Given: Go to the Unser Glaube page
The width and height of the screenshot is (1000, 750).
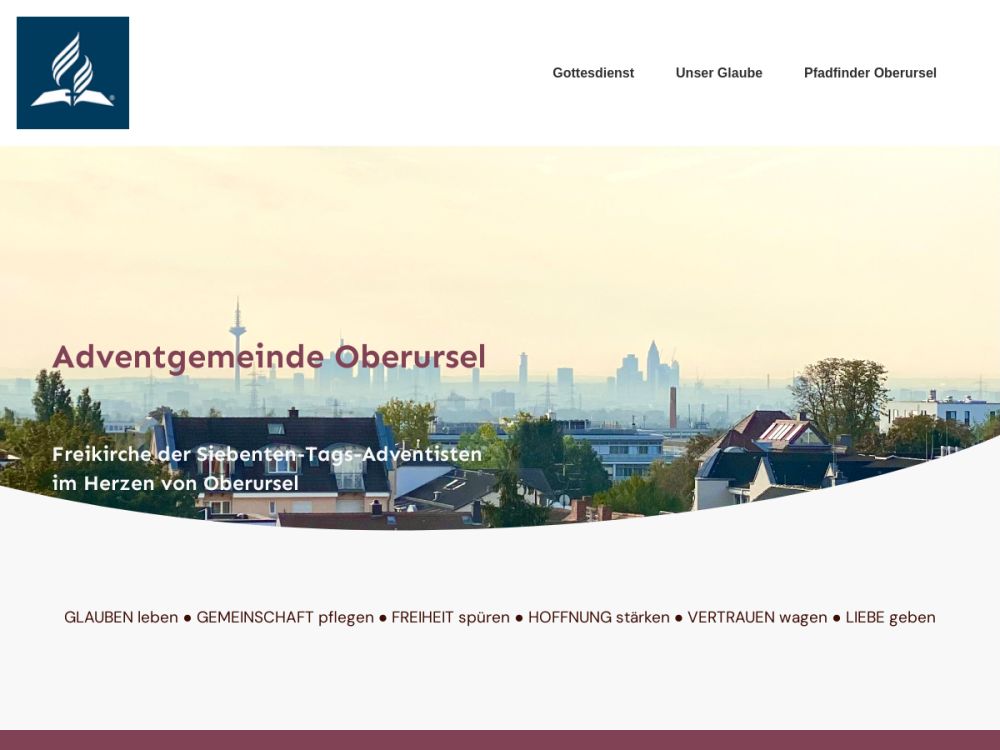Looking at the screenshot, I should (x=719, y=73).
